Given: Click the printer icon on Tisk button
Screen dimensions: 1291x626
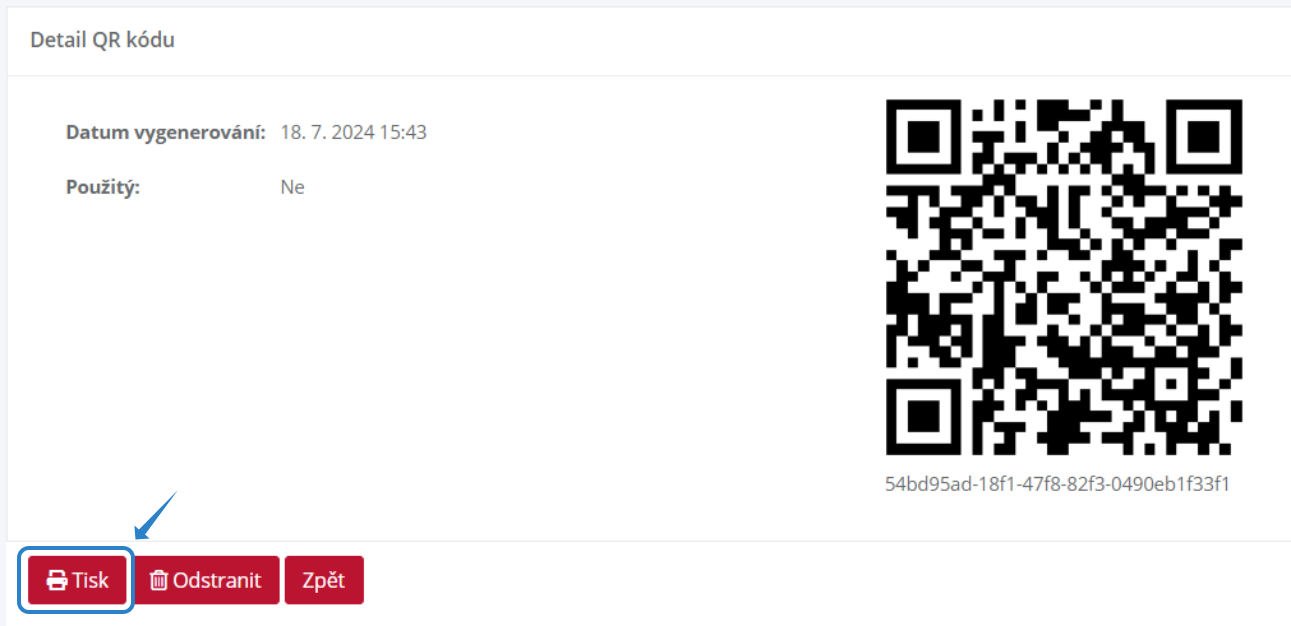Looking at the screenshot, I should click(x=58, y=580).
